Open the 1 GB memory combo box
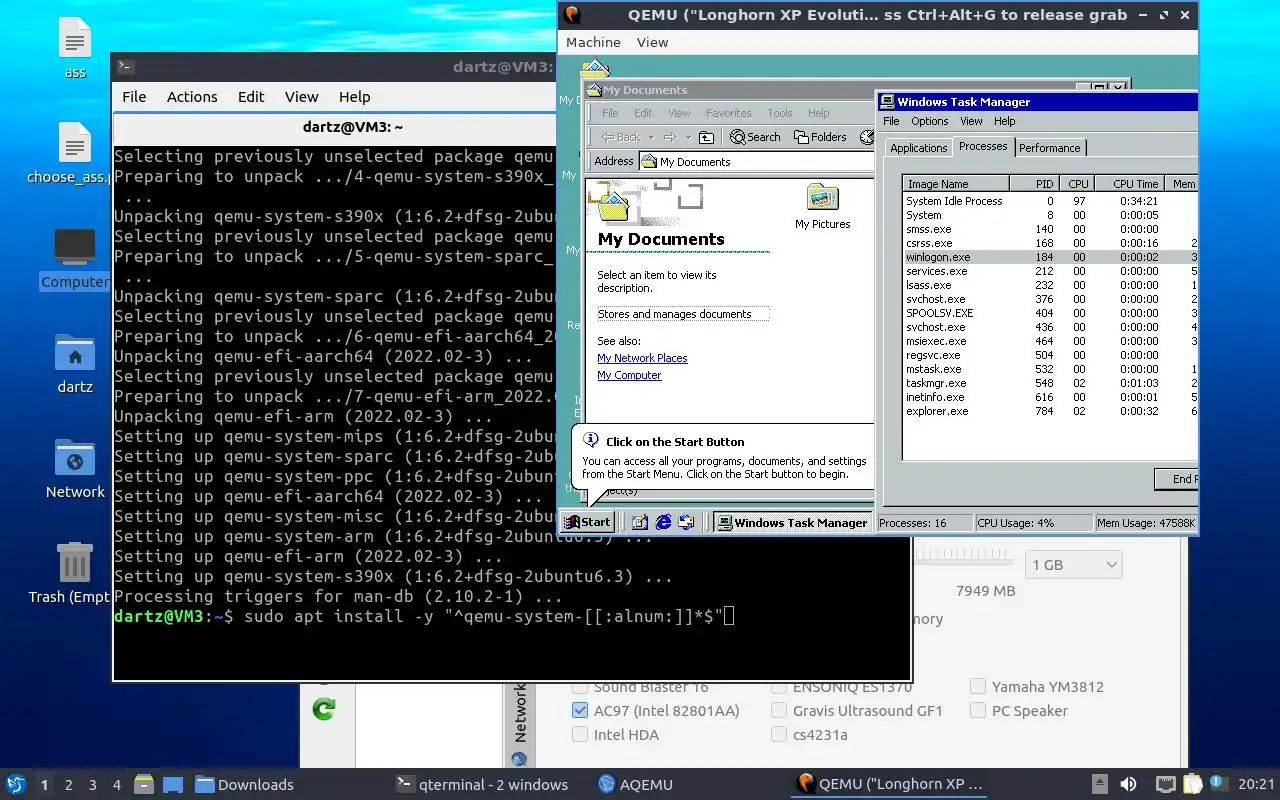The height and width of the screenshot is (800, 1280). [1072, 565]
